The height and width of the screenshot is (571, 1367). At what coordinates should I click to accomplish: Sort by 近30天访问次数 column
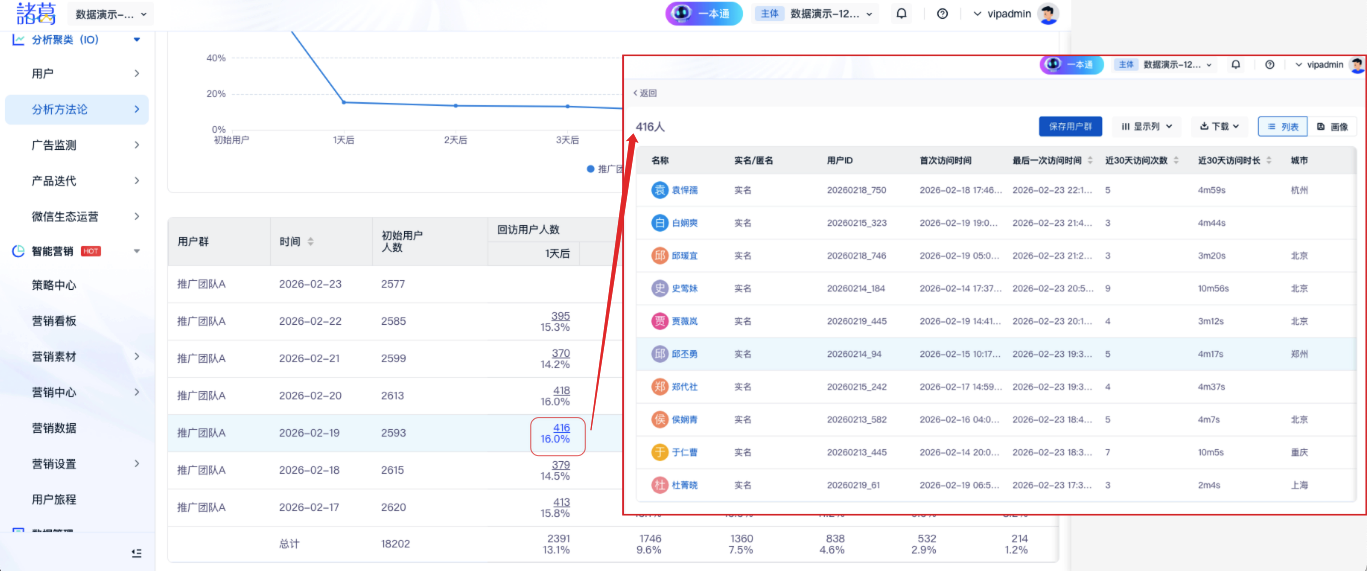pyautogui.click(x=1176, y=161)
